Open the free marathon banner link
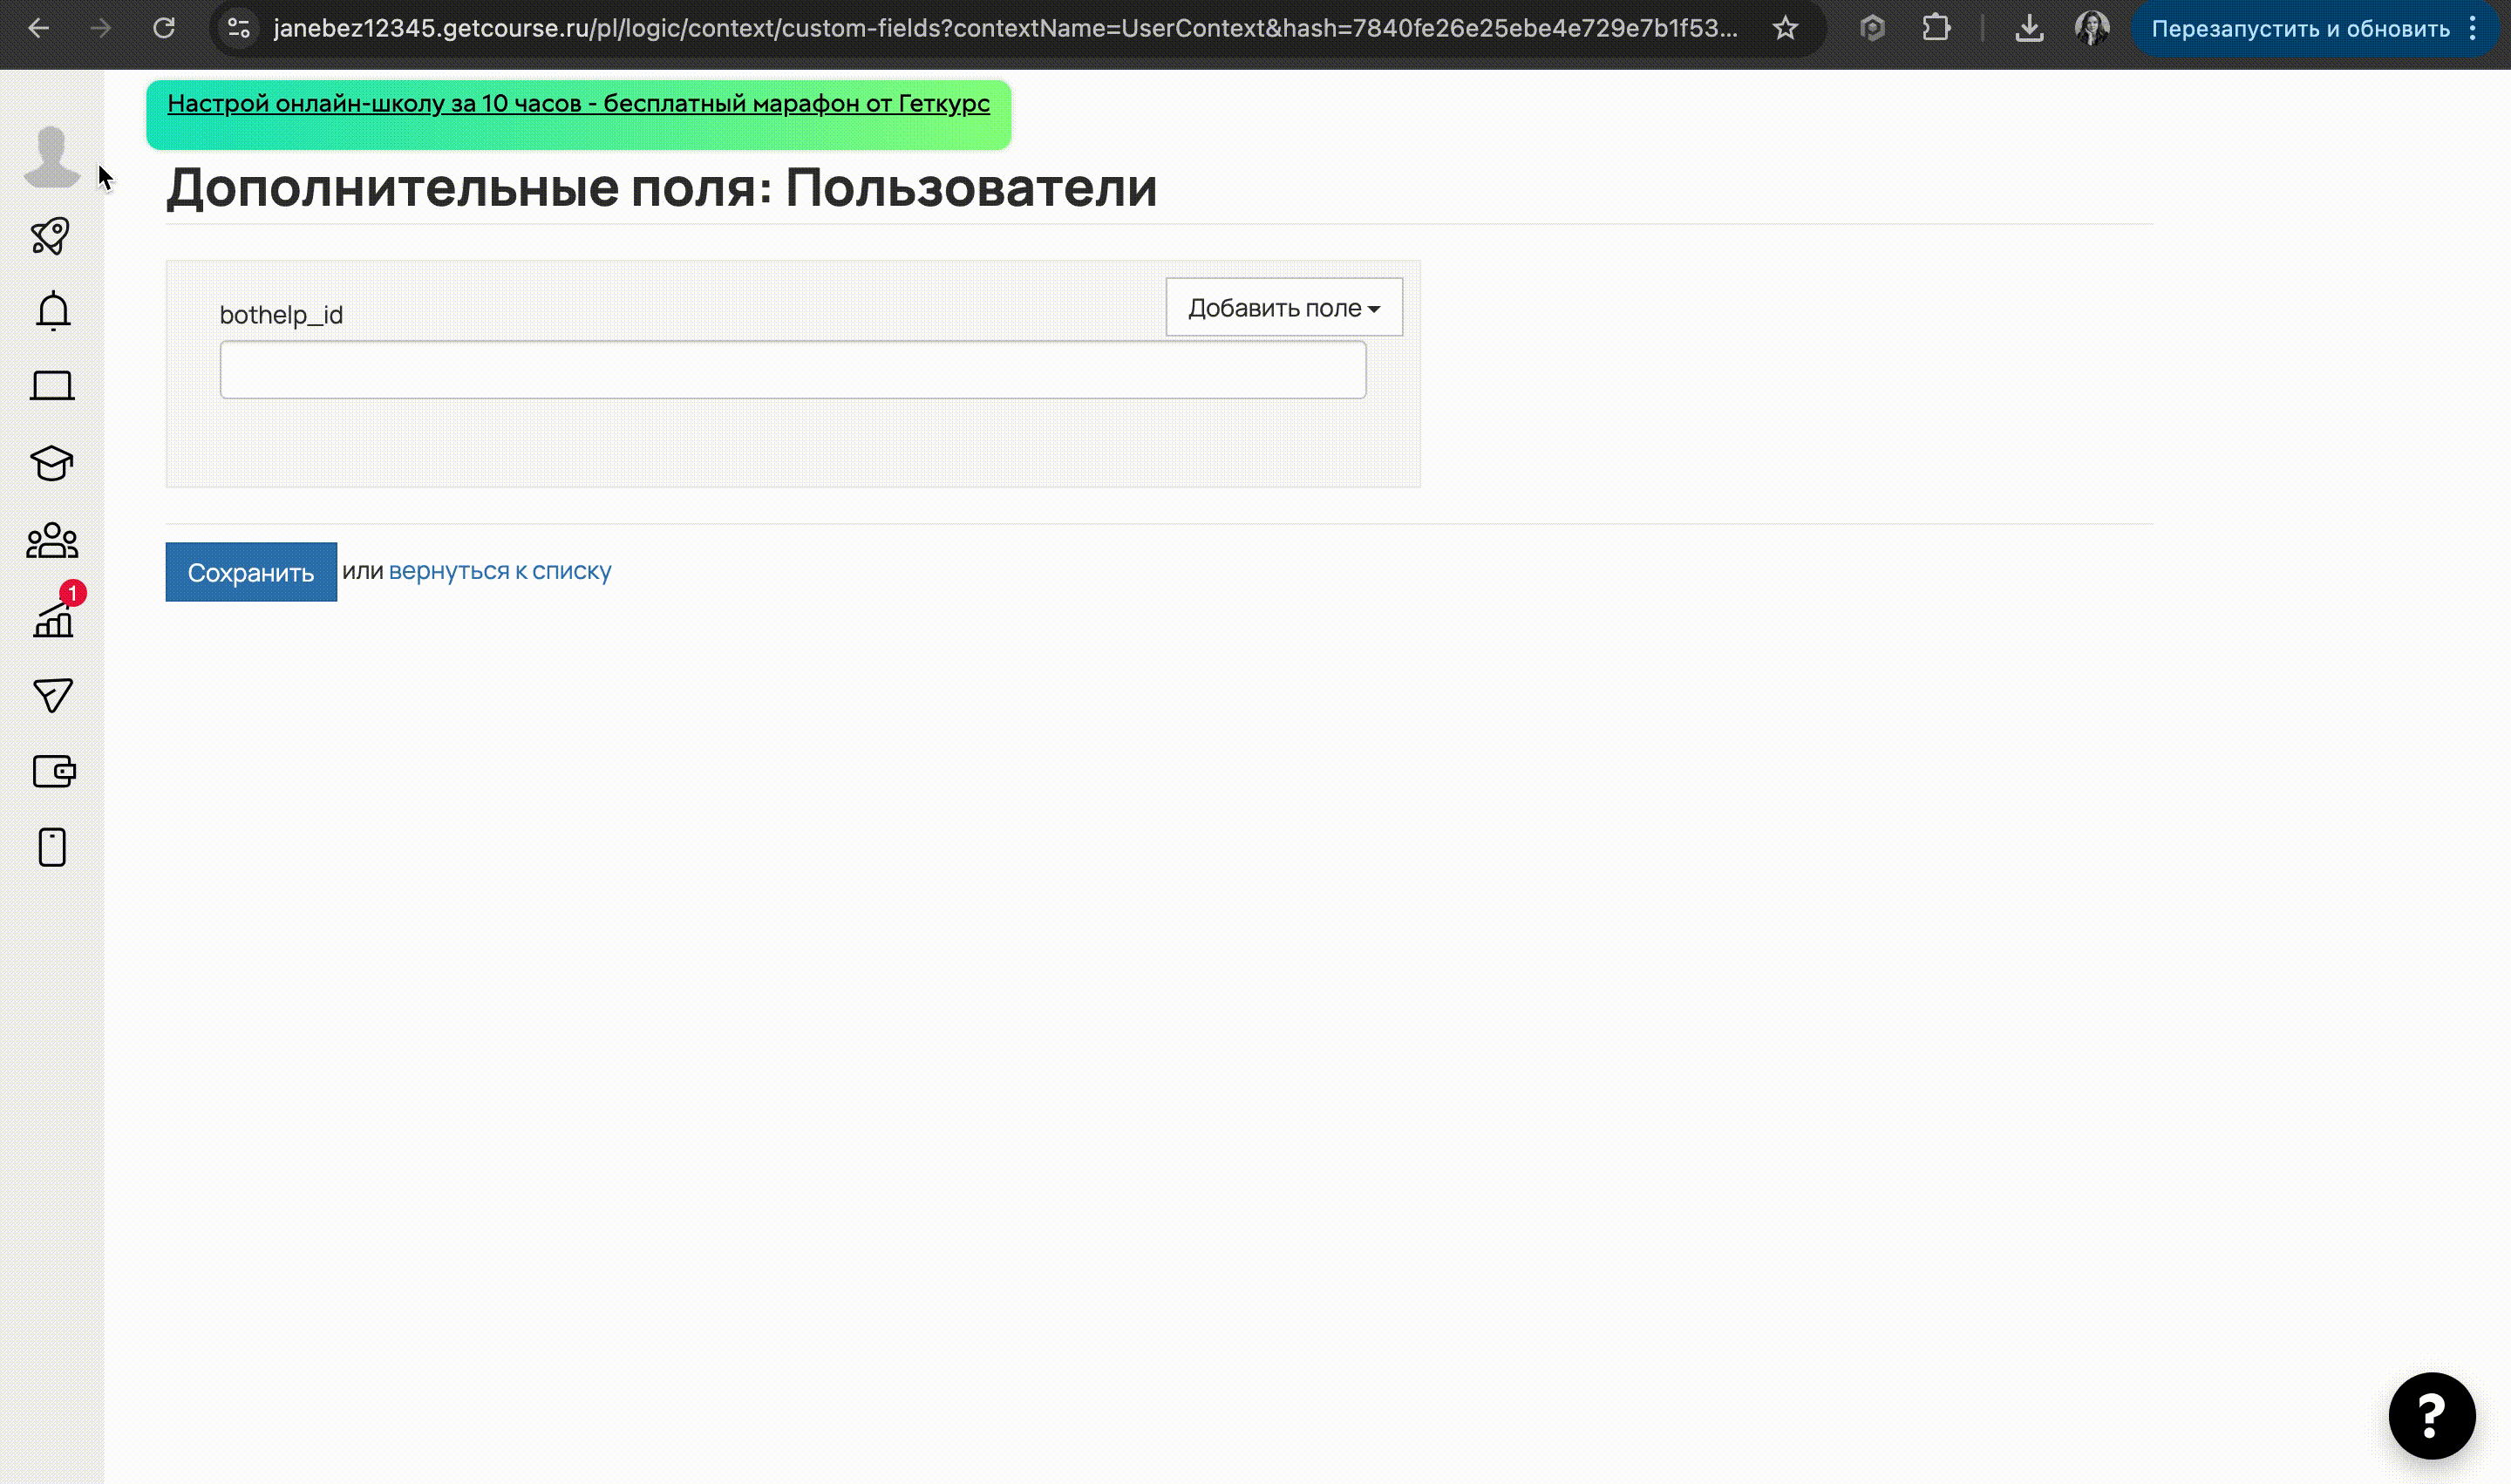The image size is (2511, 1484). pos(578,104)
